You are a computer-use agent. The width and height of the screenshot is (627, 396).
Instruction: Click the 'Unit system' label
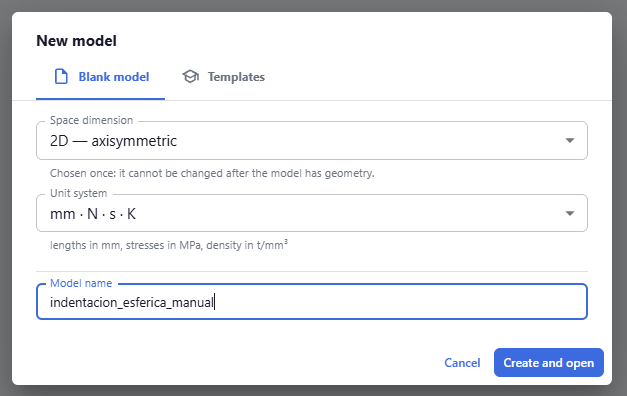point(78,193)
